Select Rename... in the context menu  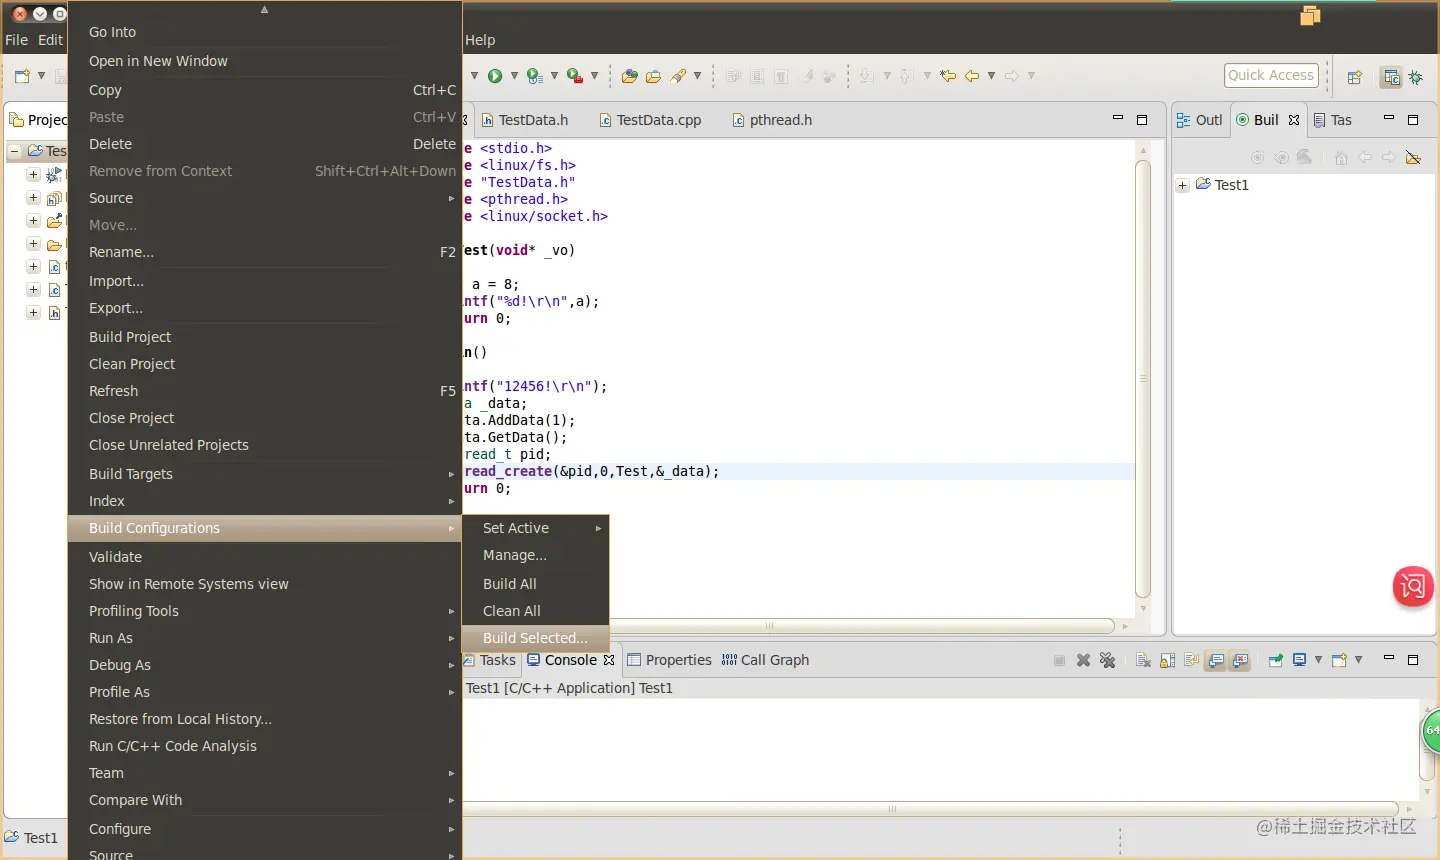click(264, 252)
